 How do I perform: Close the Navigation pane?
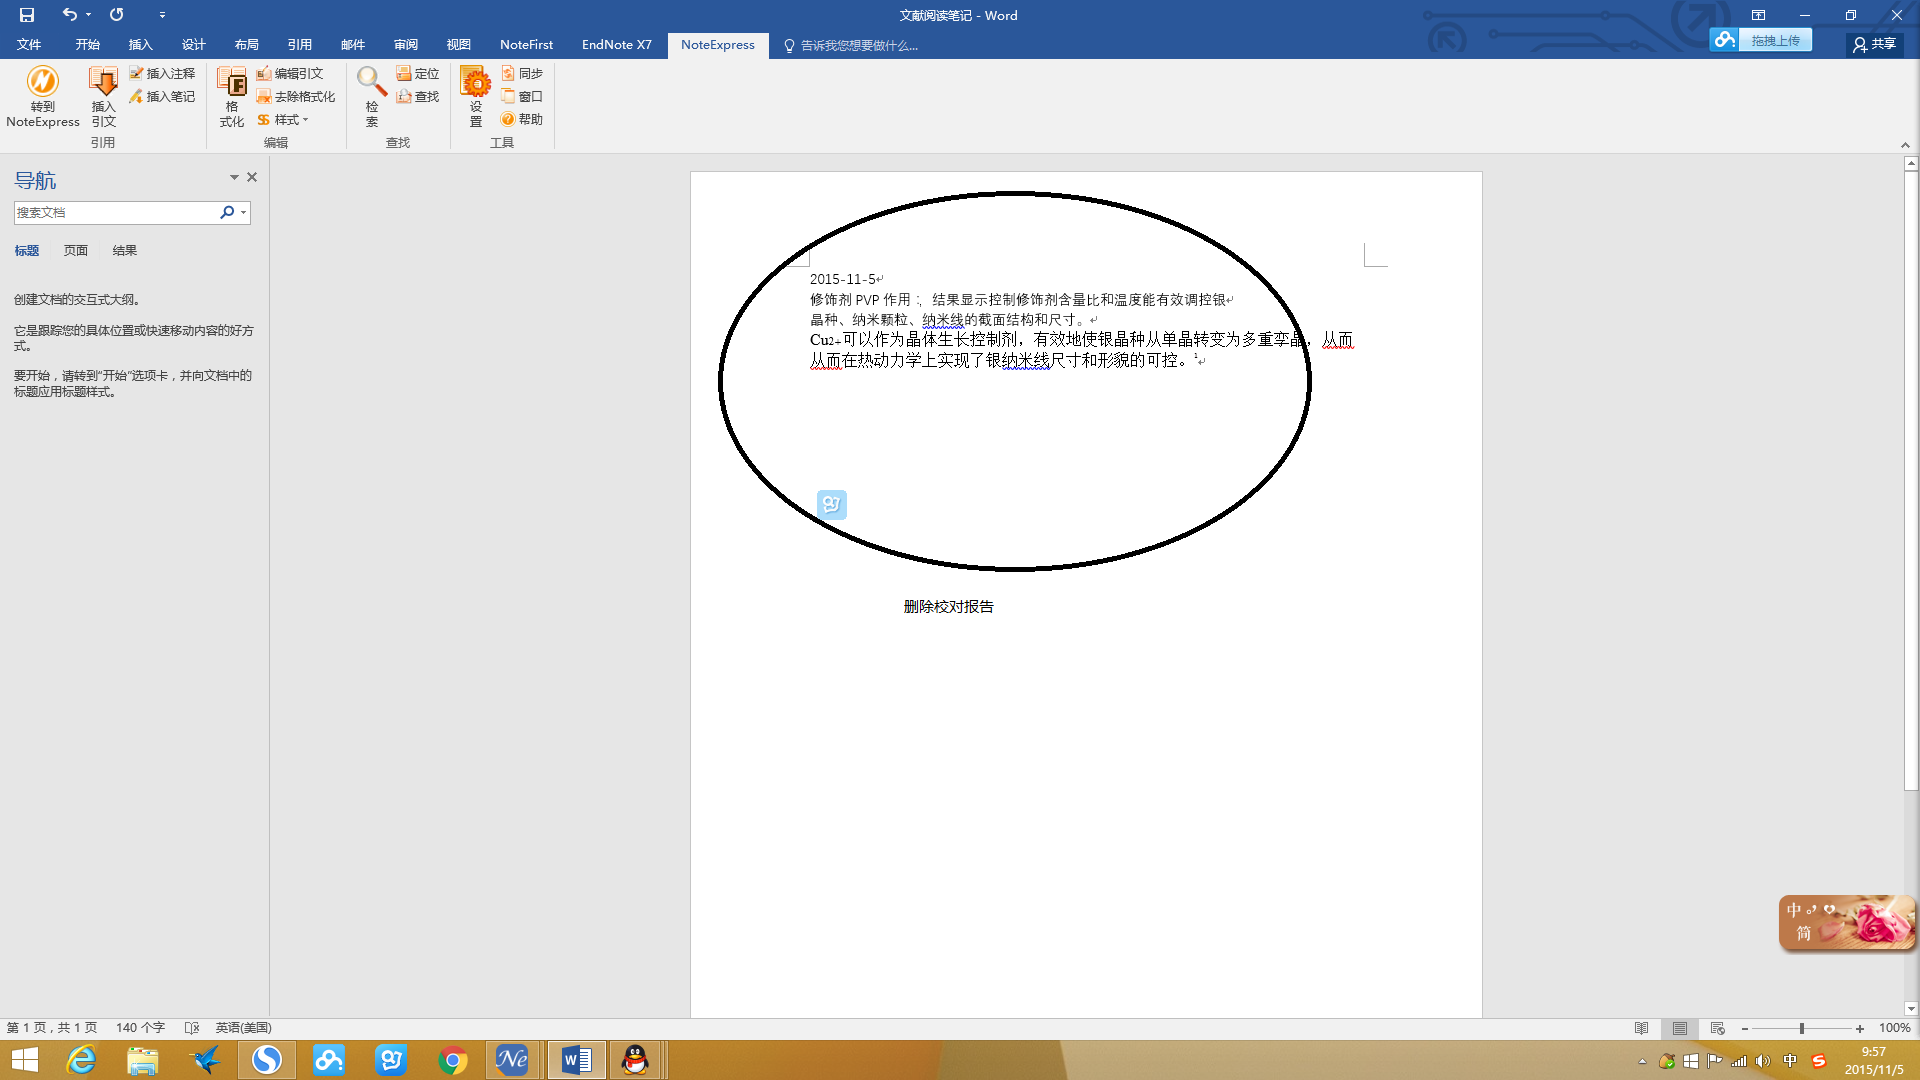pos(252,177)
